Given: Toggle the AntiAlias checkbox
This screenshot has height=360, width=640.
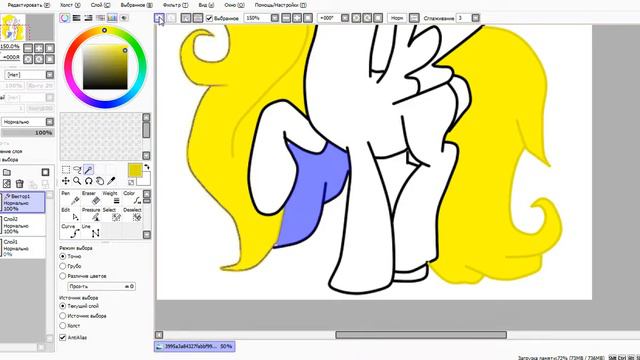Looking at the screenshot, I should 62,338.
